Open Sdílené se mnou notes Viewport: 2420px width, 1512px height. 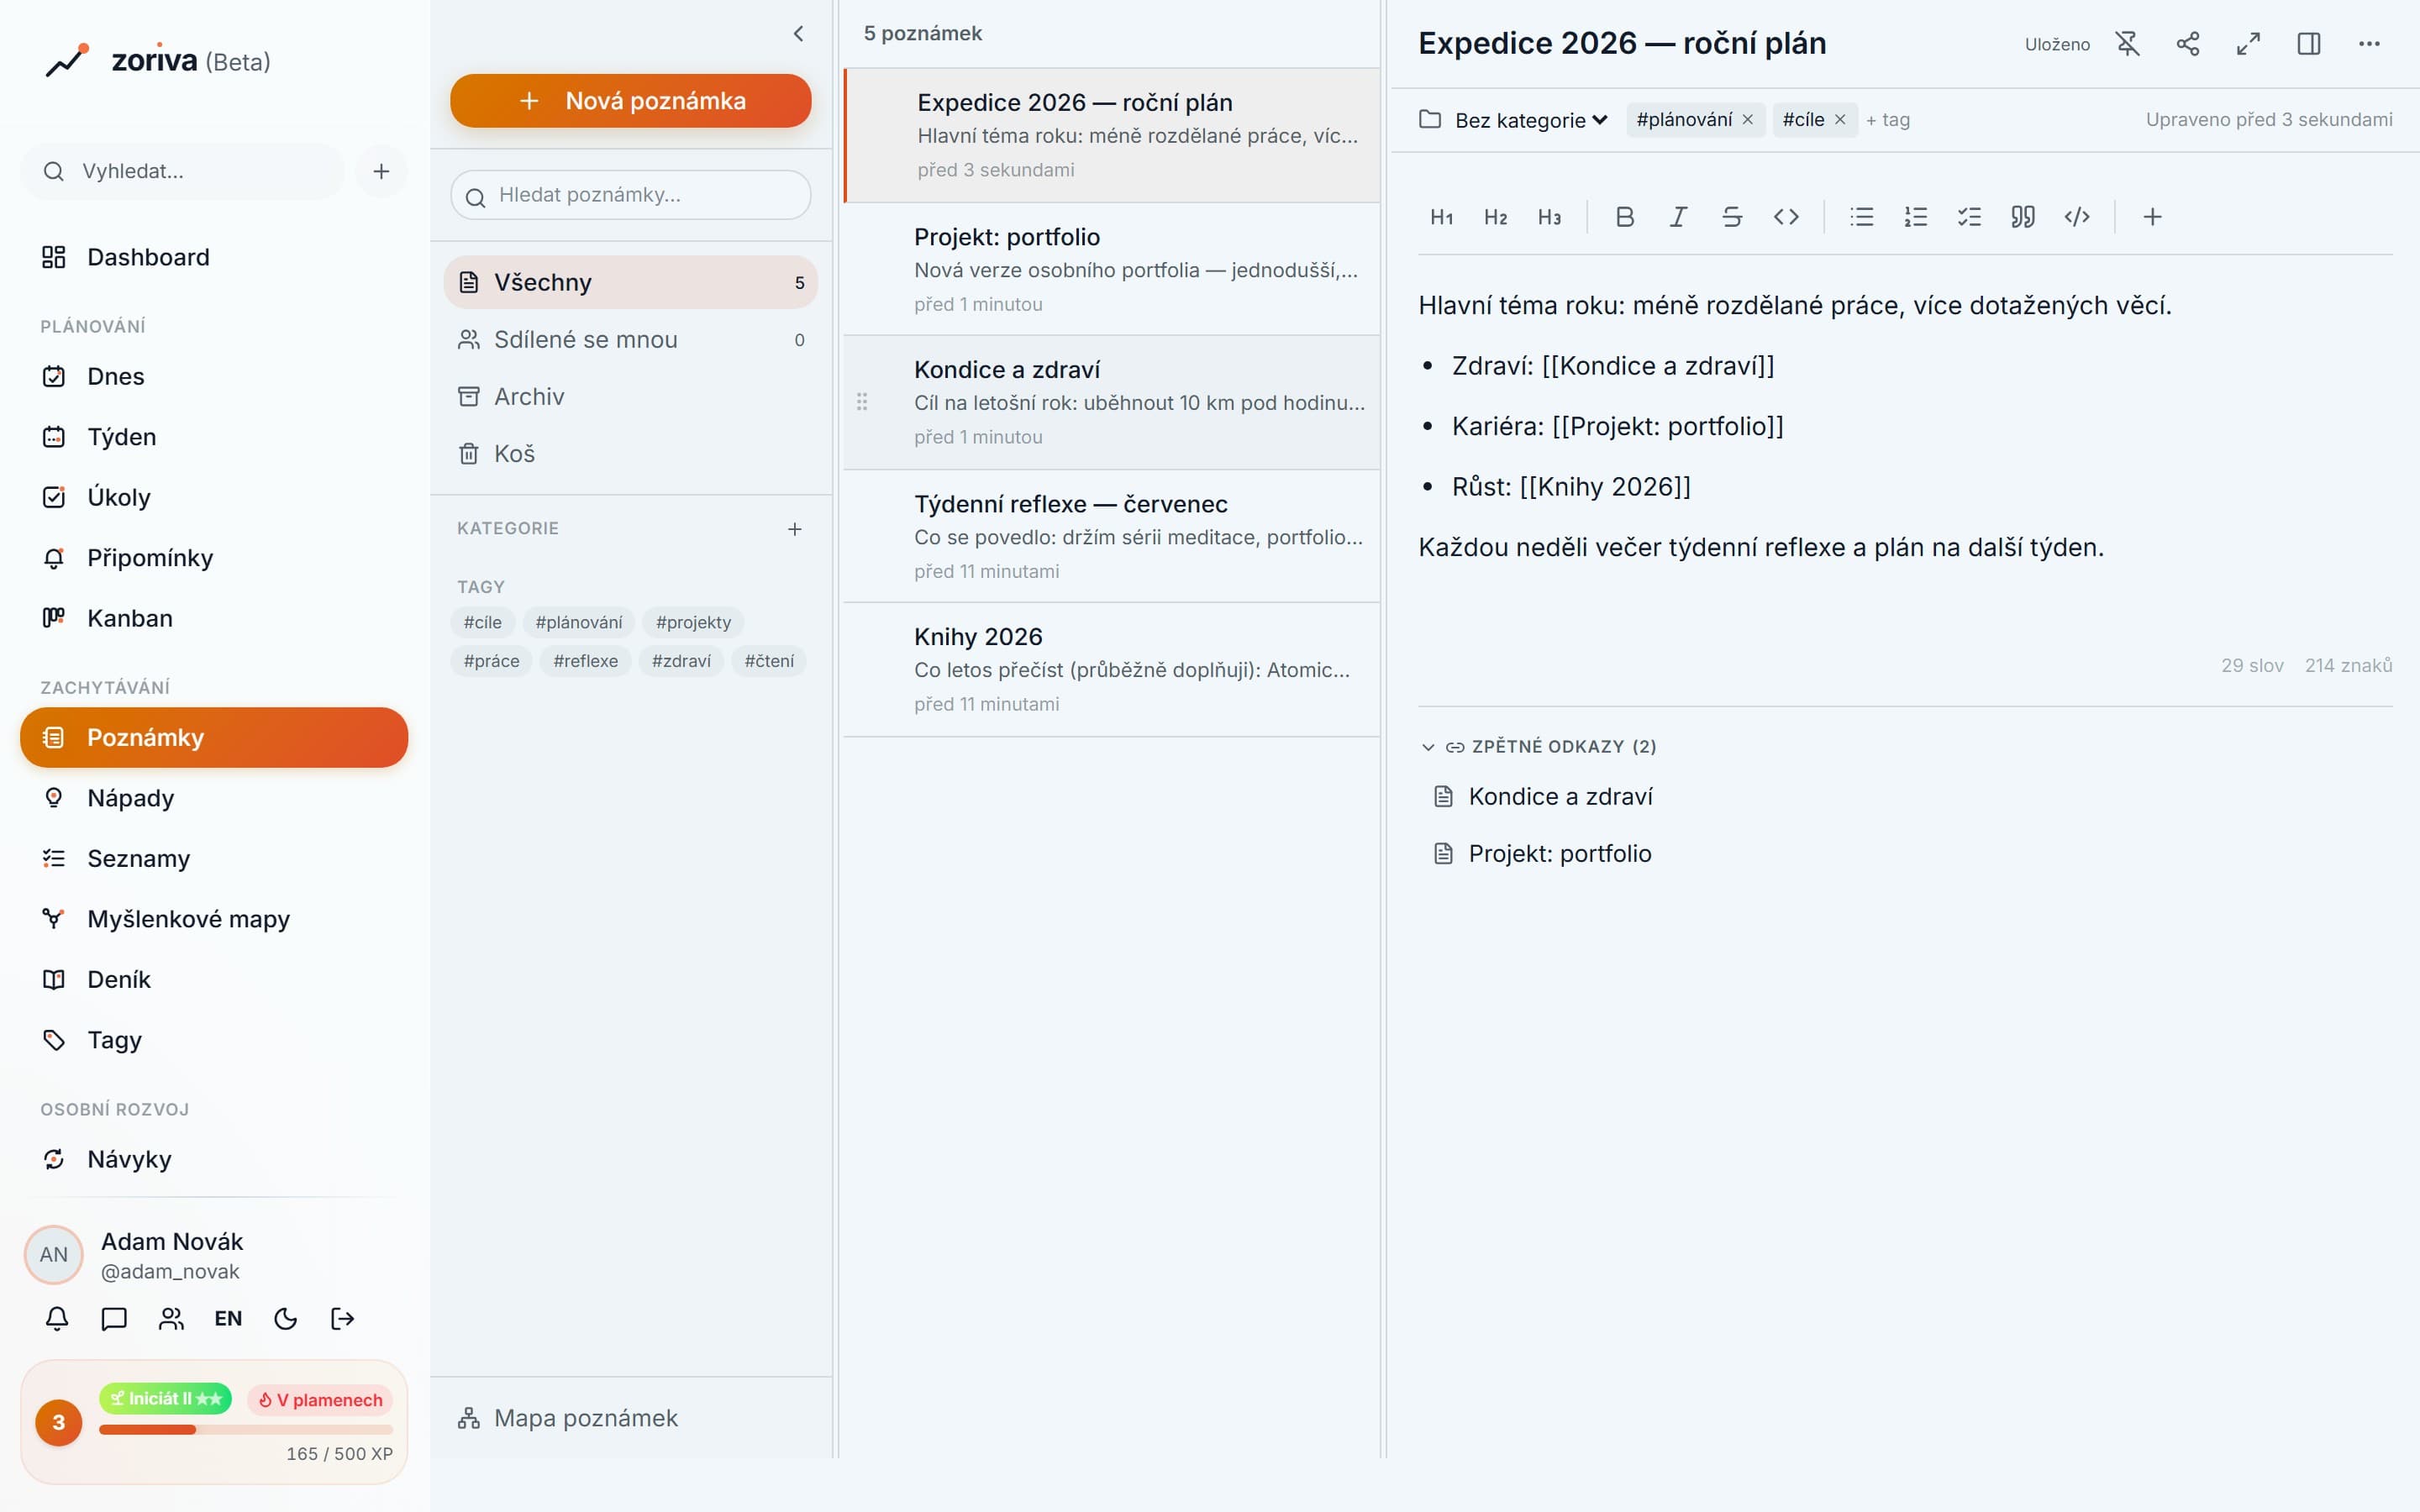point(631,340)
